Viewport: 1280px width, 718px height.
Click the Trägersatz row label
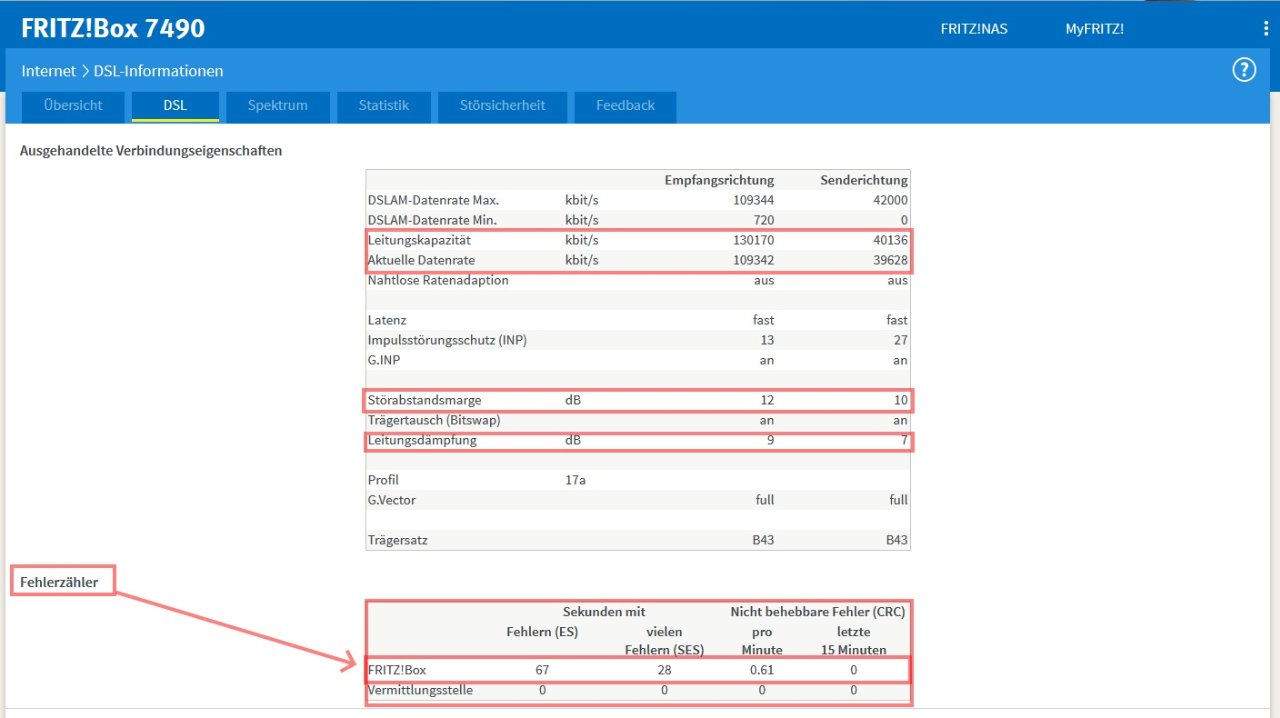pyautogui.click(x=398, y=540)
